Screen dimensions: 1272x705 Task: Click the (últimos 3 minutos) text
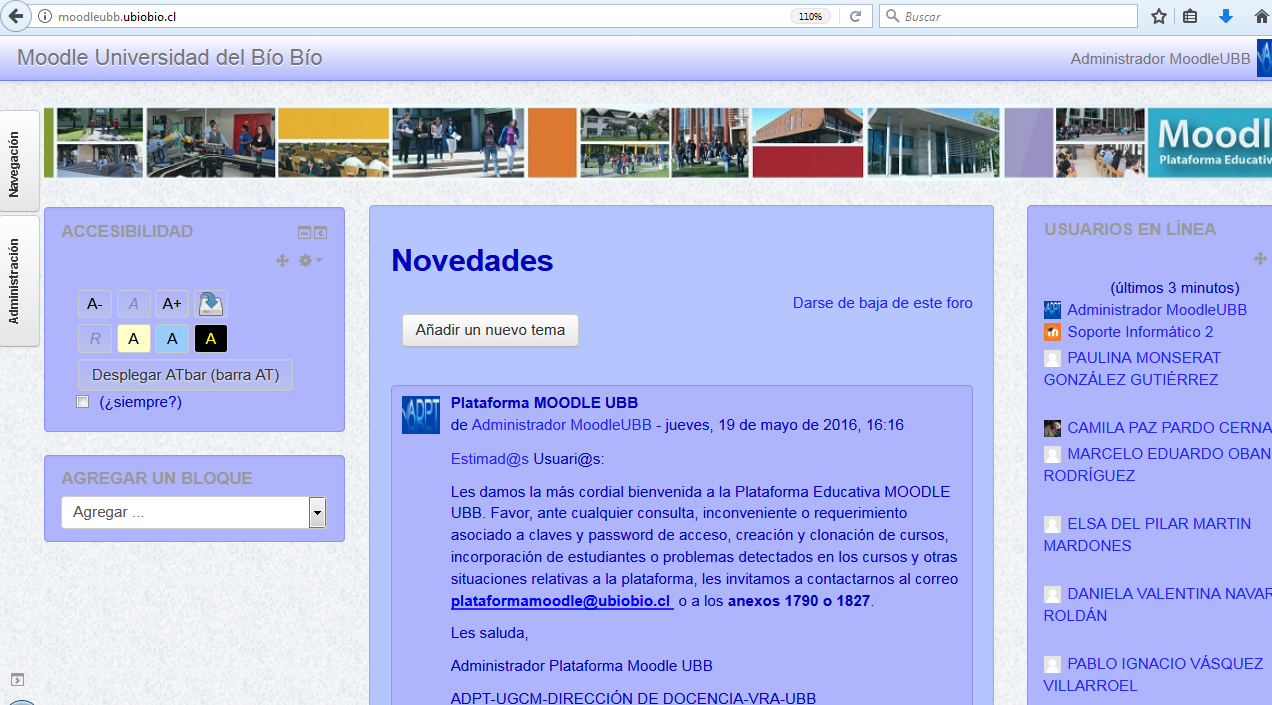tap(1175, 288)
